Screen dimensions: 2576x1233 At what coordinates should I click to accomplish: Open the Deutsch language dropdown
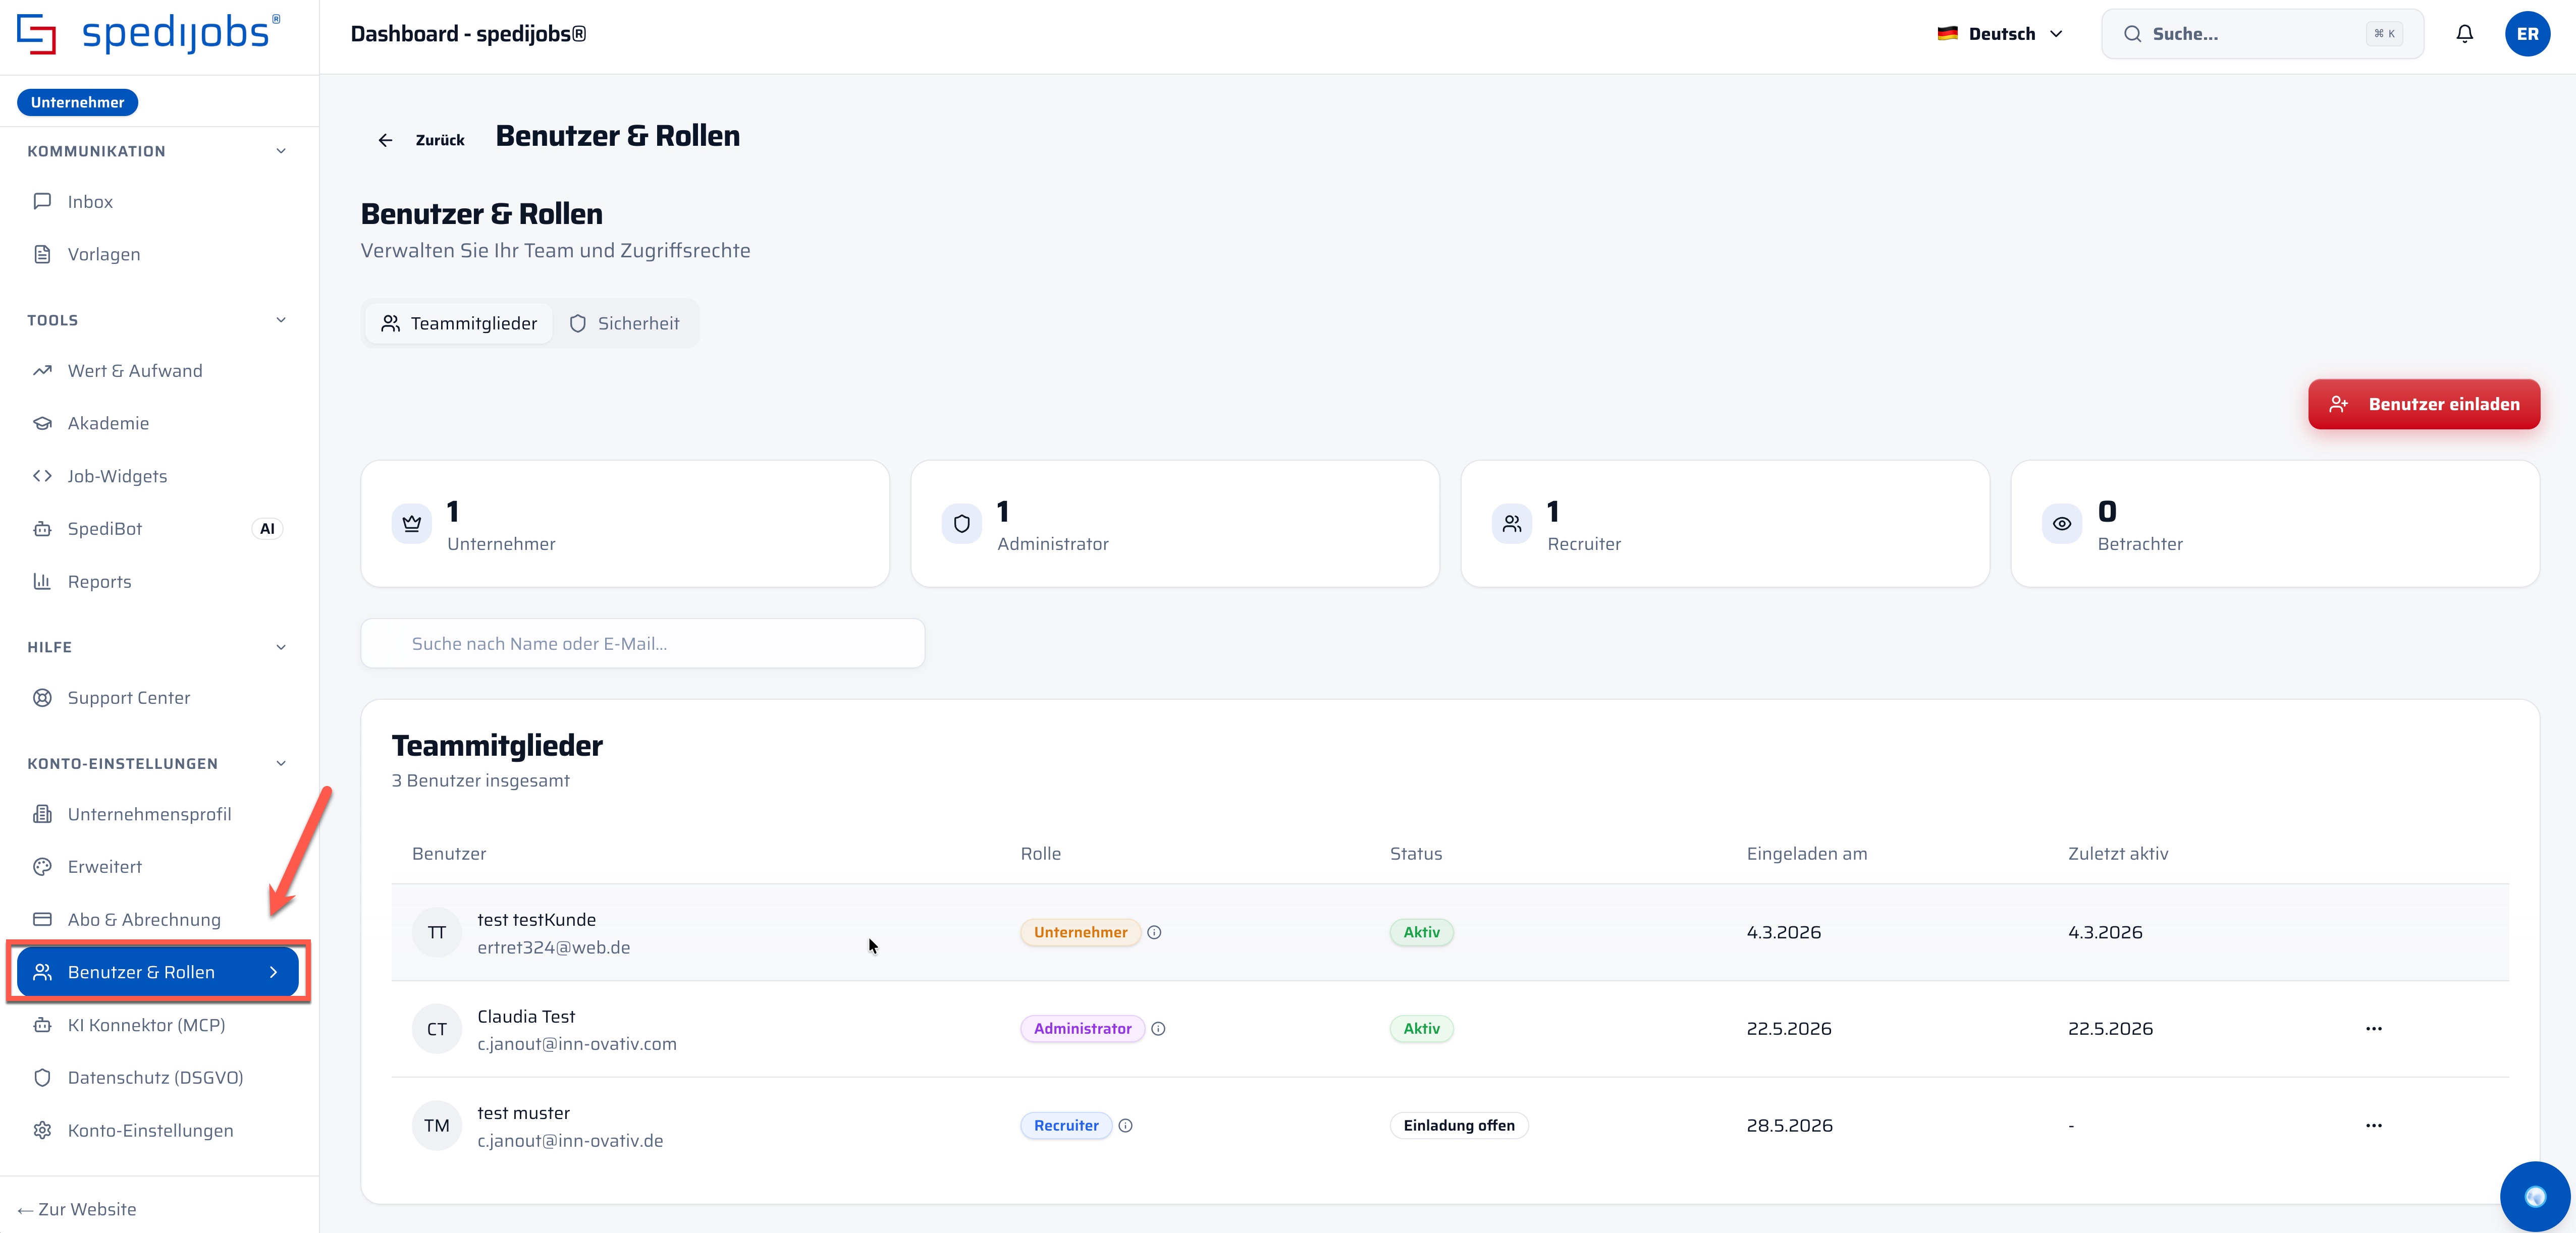click(x=2000, y=34)
